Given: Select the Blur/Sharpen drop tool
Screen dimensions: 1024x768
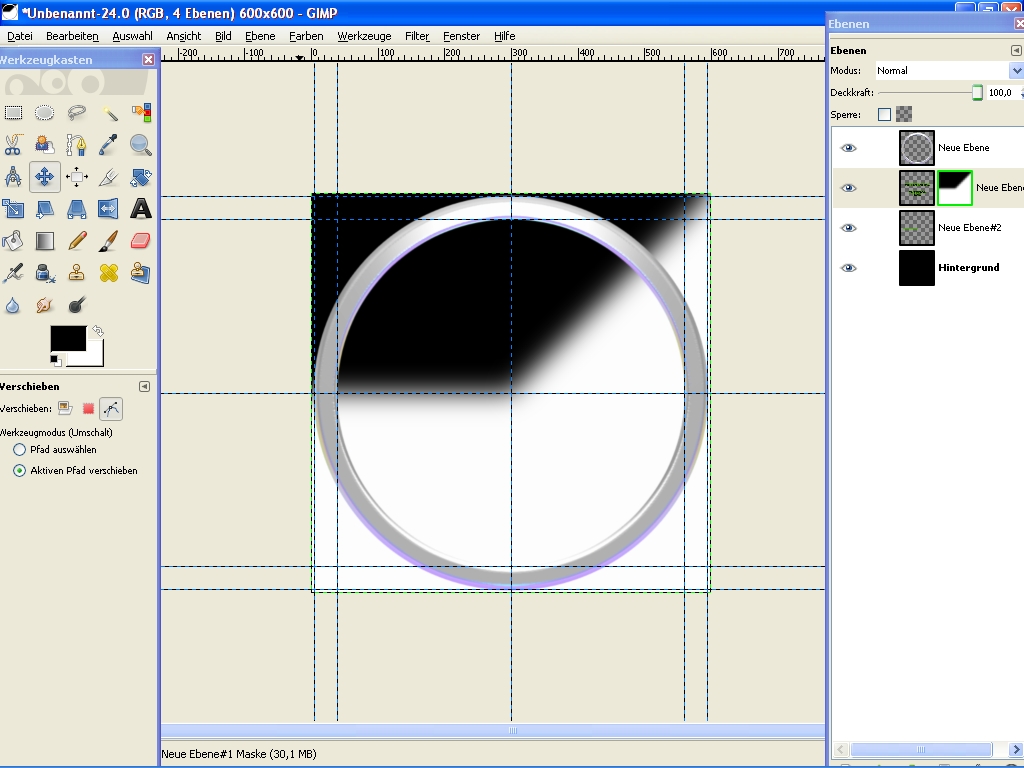Looking at the screenshot, I should (13, 305).
